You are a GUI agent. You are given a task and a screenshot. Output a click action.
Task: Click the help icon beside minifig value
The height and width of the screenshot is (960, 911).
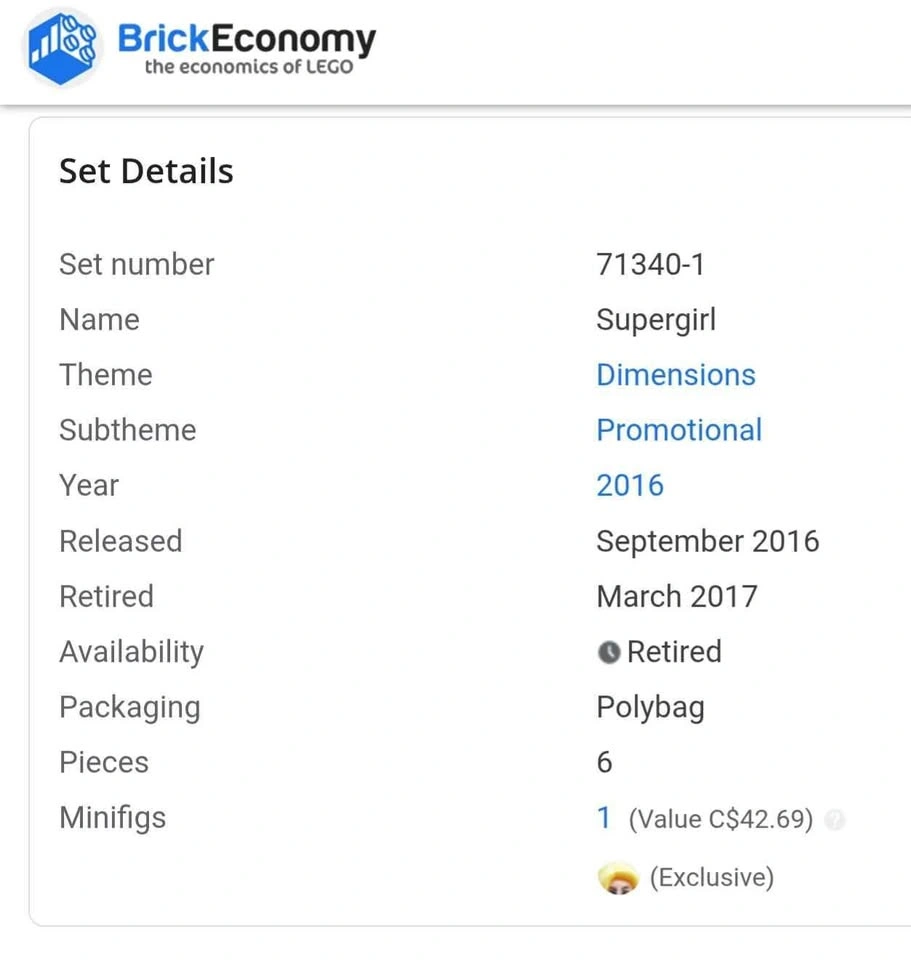pos(835,820)
